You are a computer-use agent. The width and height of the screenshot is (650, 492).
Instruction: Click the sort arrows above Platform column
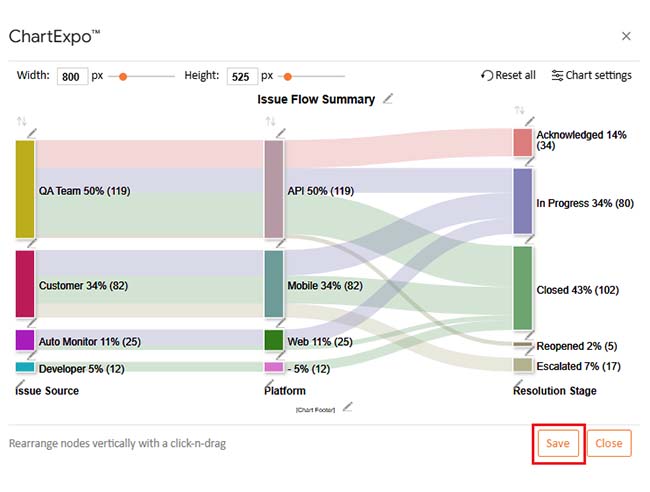(x=270, y=121)
